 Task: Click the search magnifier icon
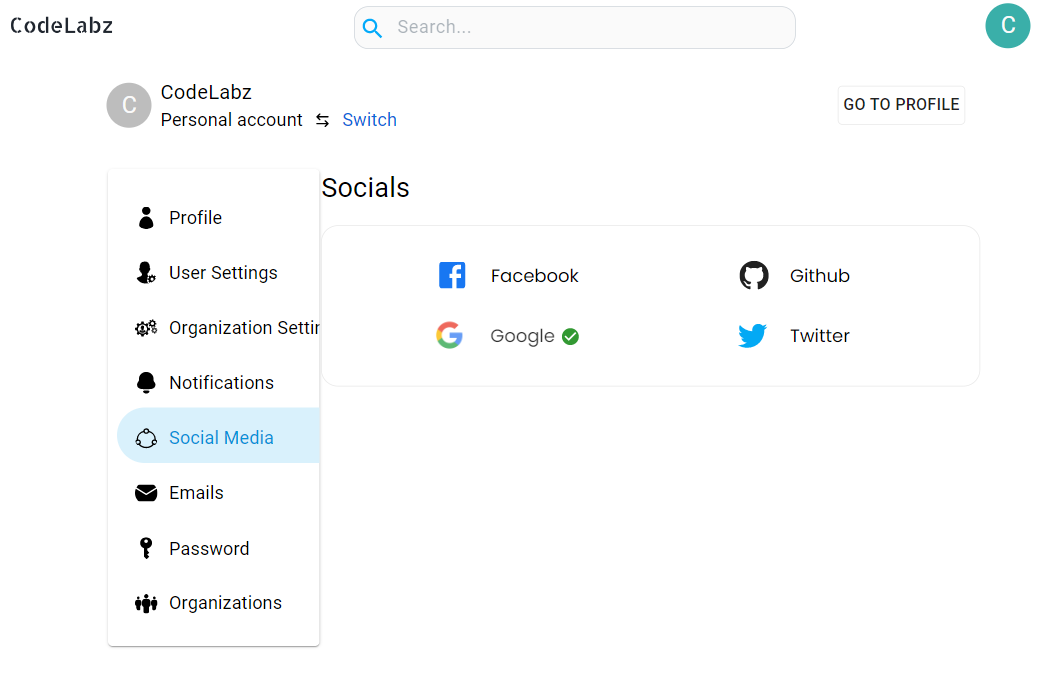(372, 27)
